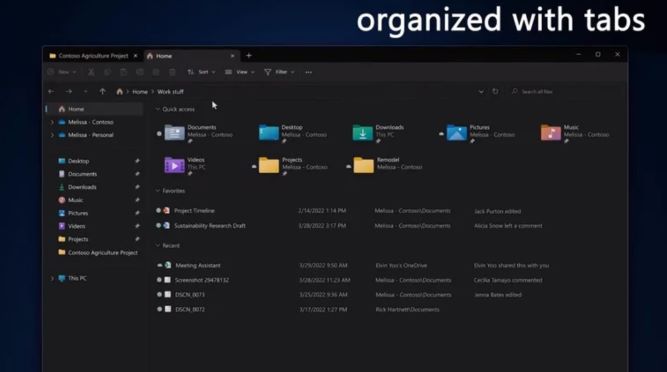Viewport: 667px width, 372px height.
Task: Expand Melissa - Personal in sidebar
Action: pos(52,135)
